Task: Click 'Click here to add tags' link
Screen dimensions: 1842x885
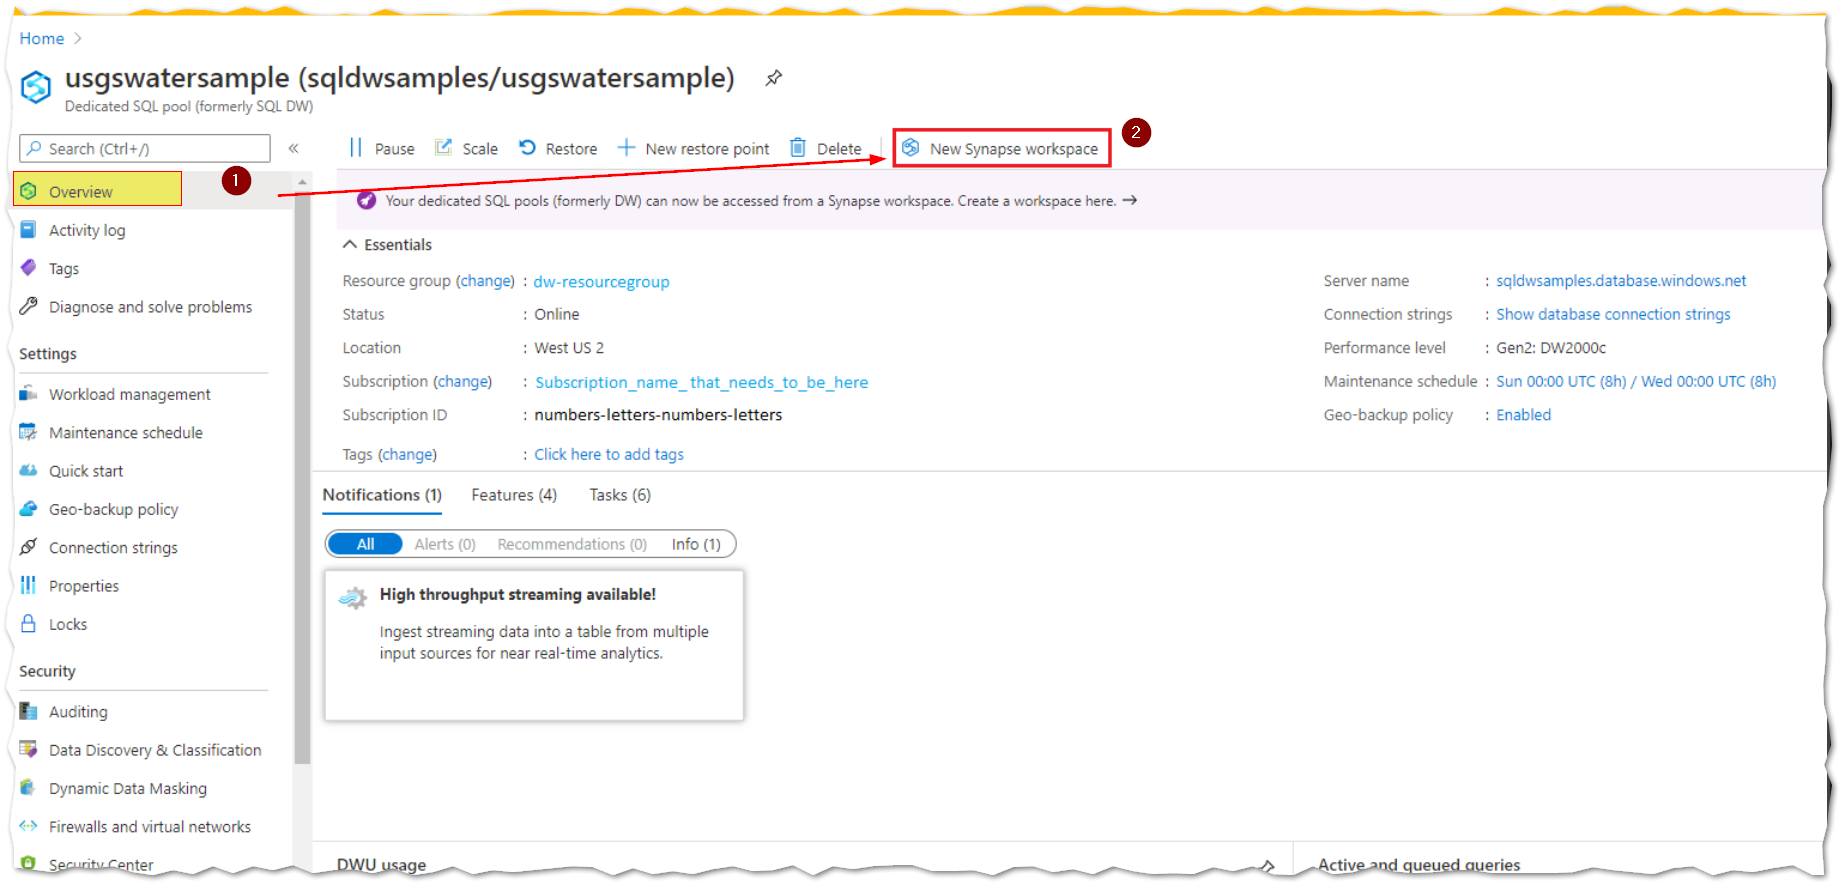Action: pos(609,454)
